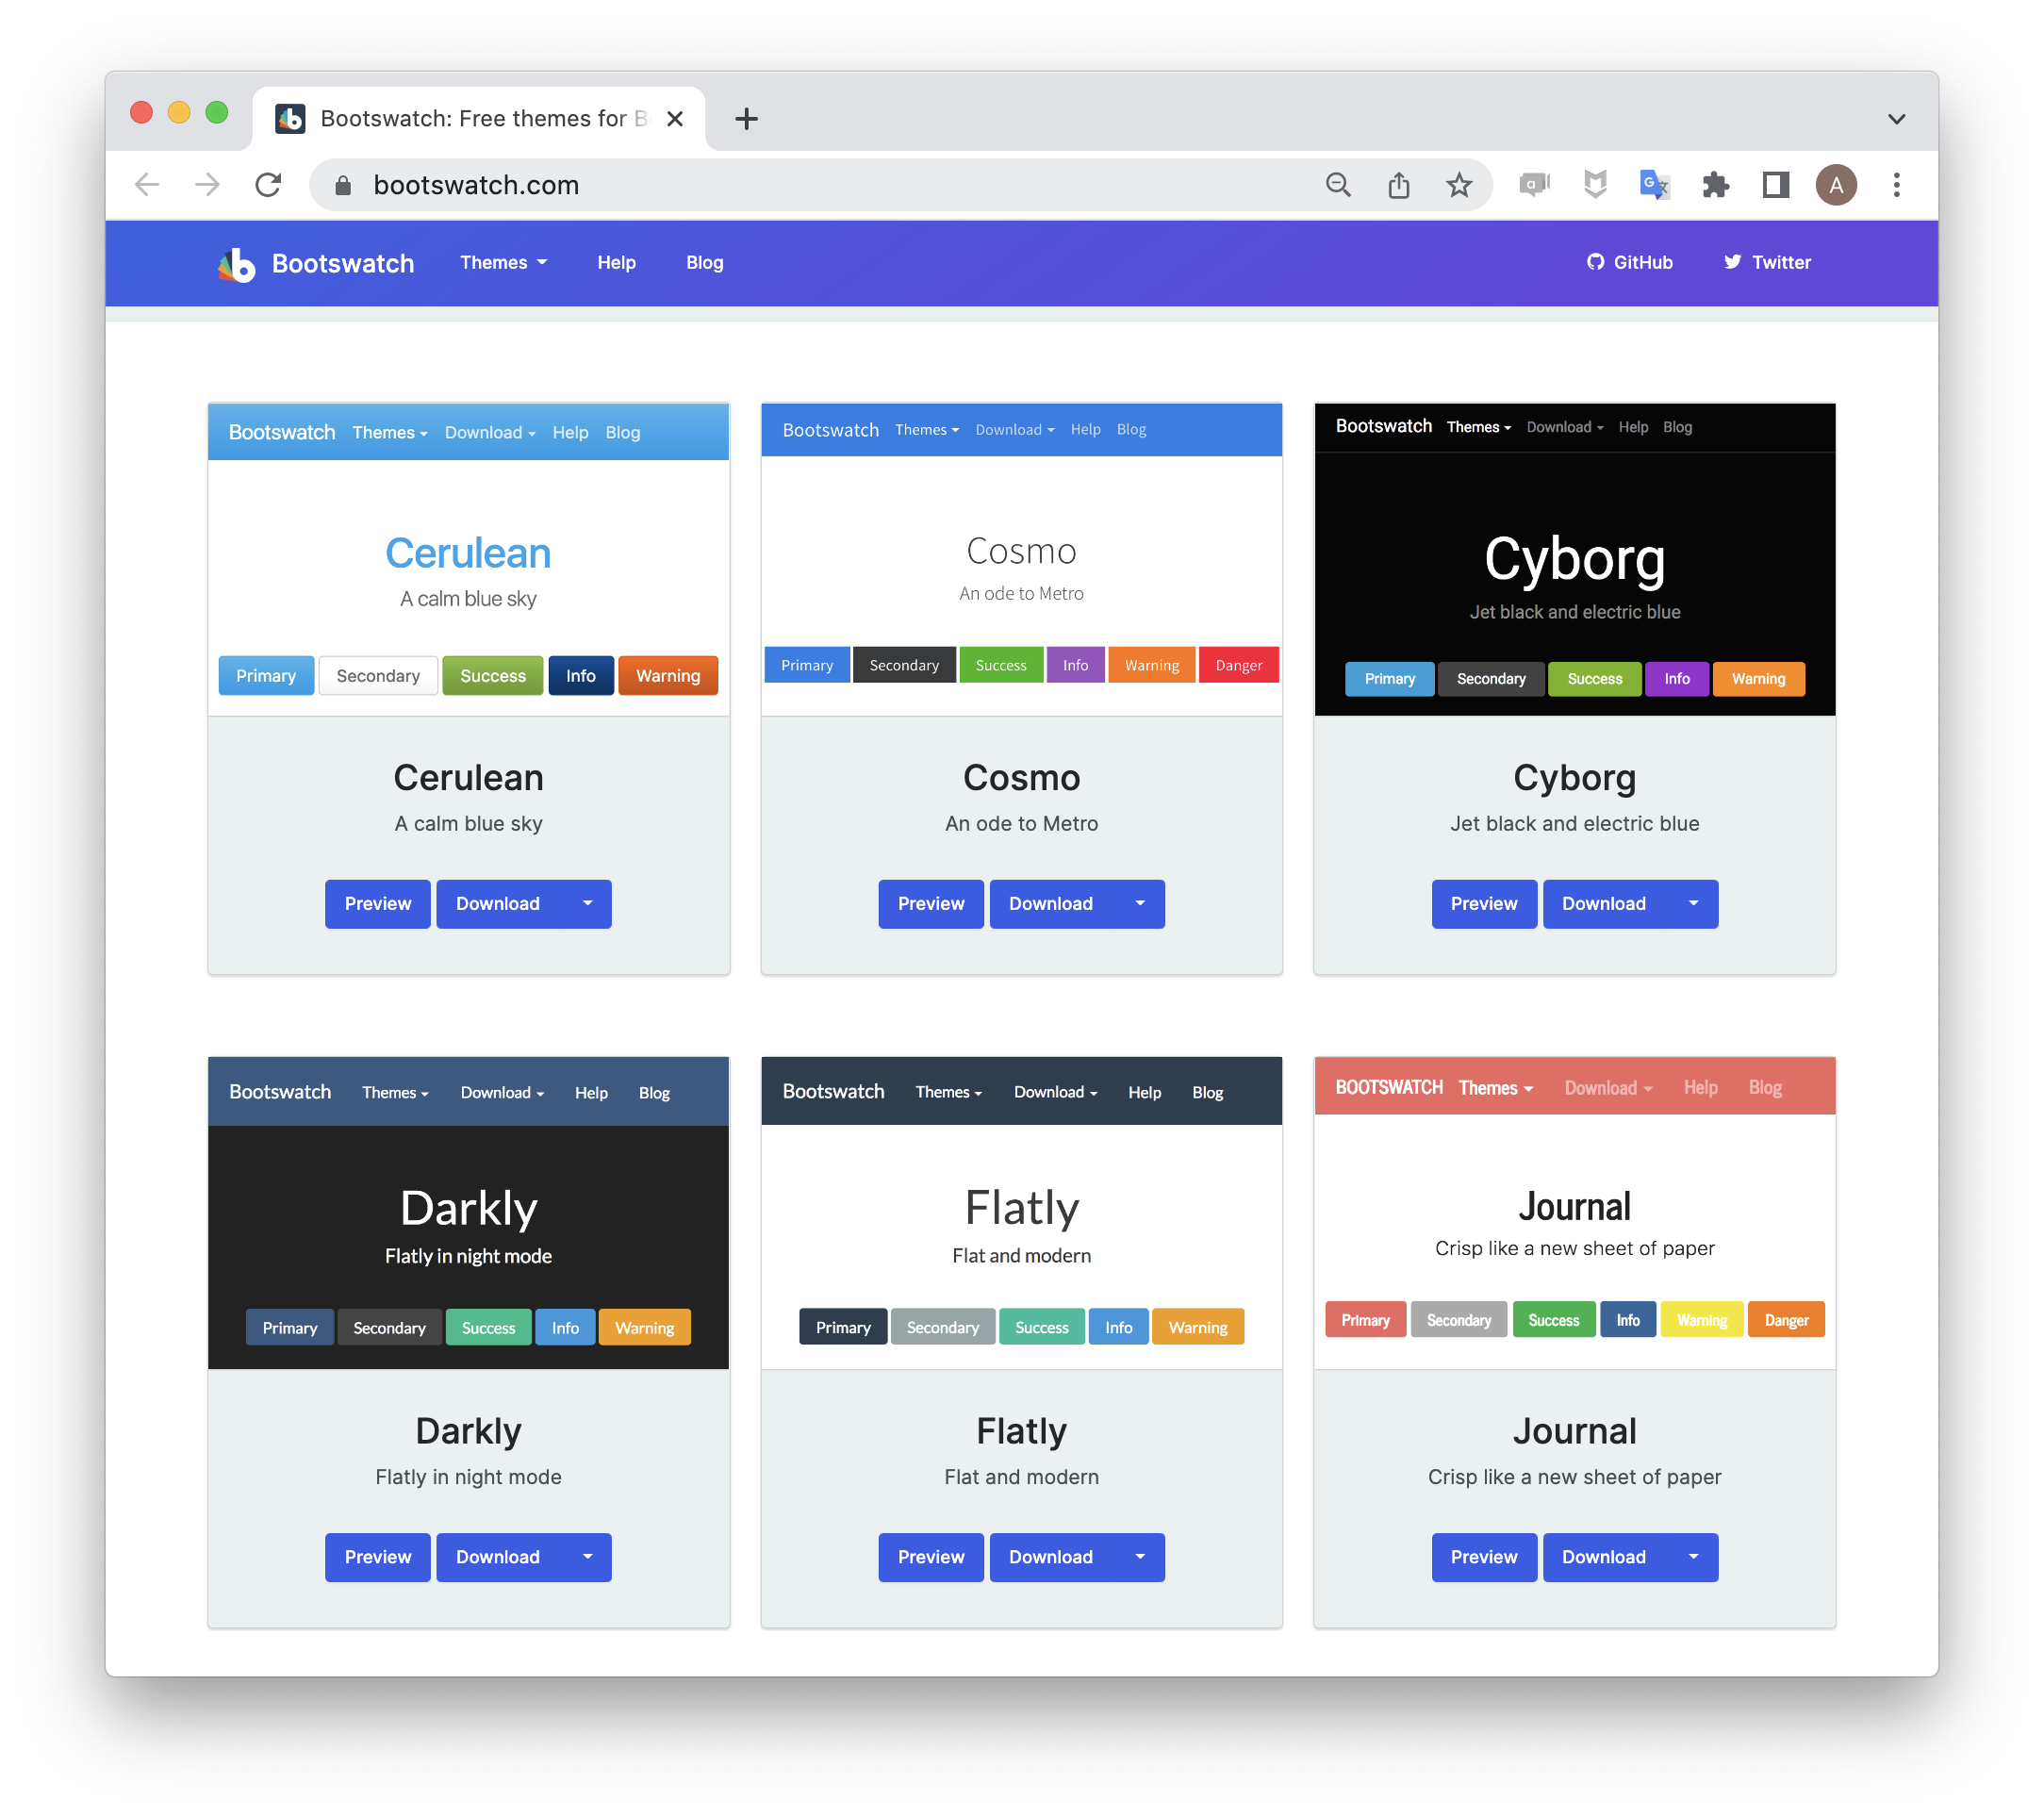Download the Flatly theme
Screen dimensions: 2044x1816
point(1050,1556)
